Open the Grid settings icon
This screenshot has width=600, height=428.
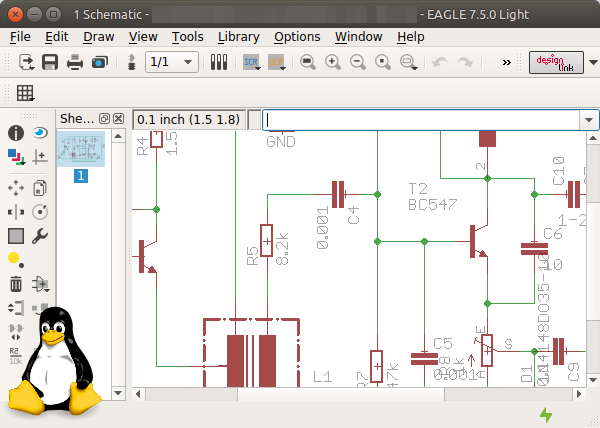click(25, 93)
